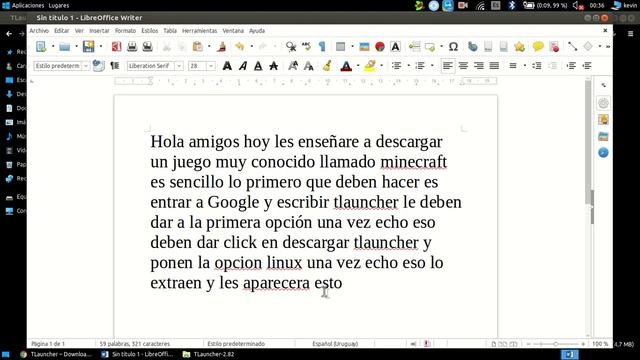The width and height of the screenshot is (640, 360).
Task: Toggle formatting marks (pilcrow)
Action: (x=322, y=47)
